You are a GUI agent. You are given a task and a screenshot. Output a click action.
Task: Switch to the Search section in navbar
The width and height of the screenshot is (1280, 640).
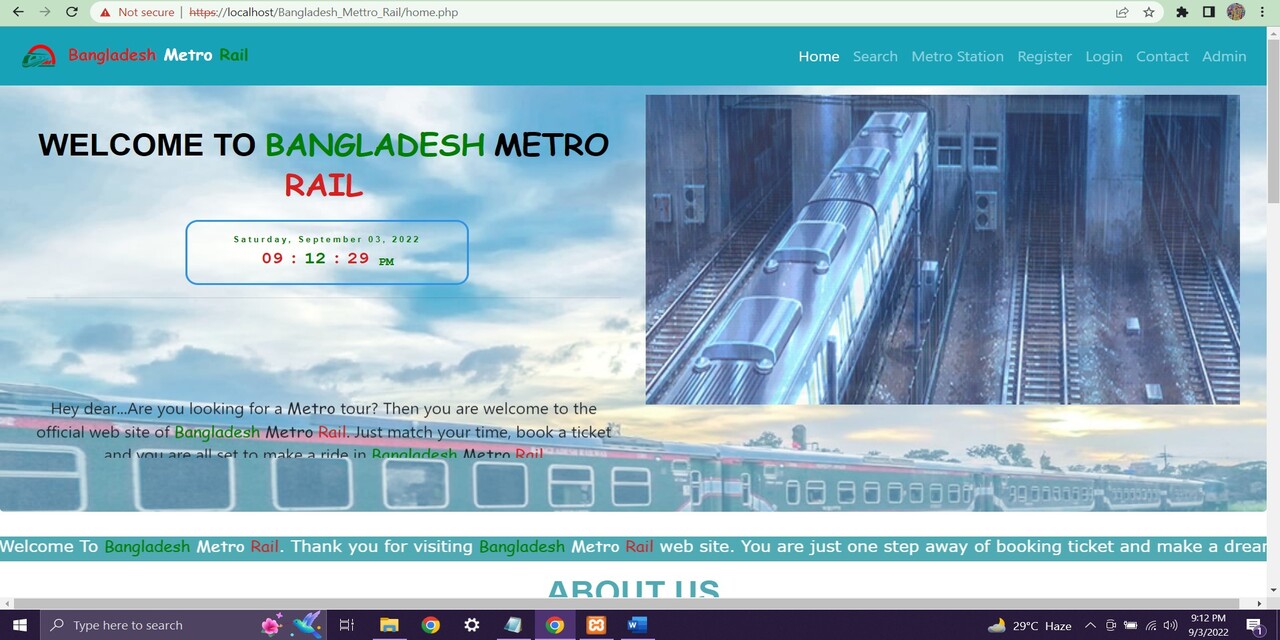875,56
